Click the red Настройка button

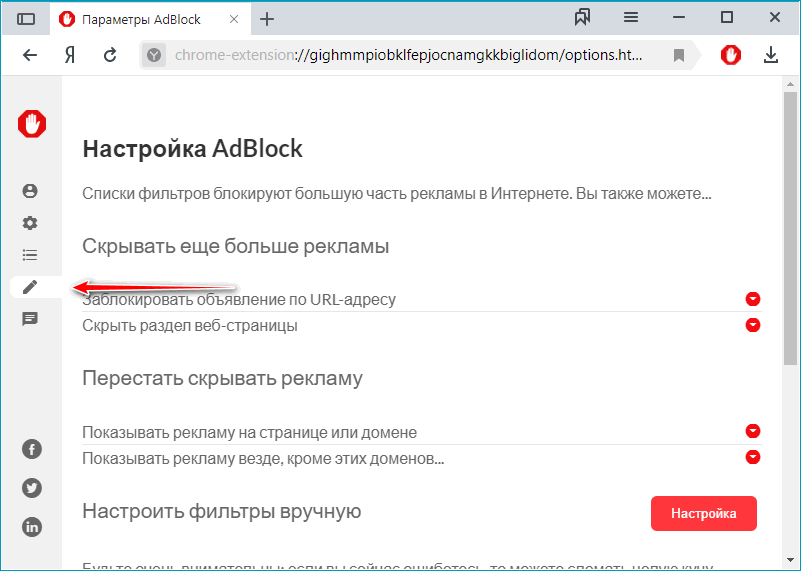(x=703, y=513)
